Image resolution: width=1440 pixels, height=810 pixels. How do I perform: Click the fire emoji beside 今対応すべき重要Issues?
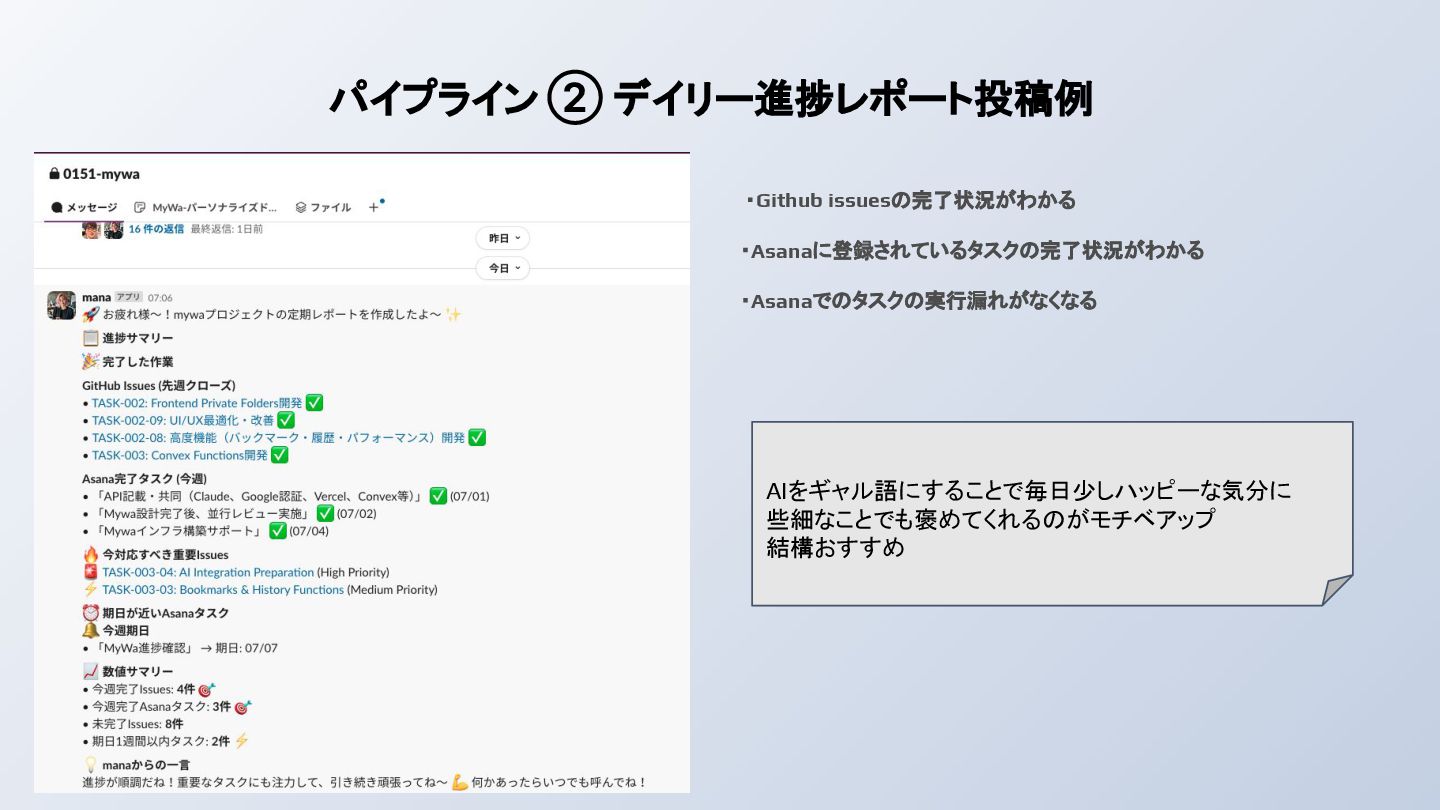pyautogui.click(x=90, y=554)
